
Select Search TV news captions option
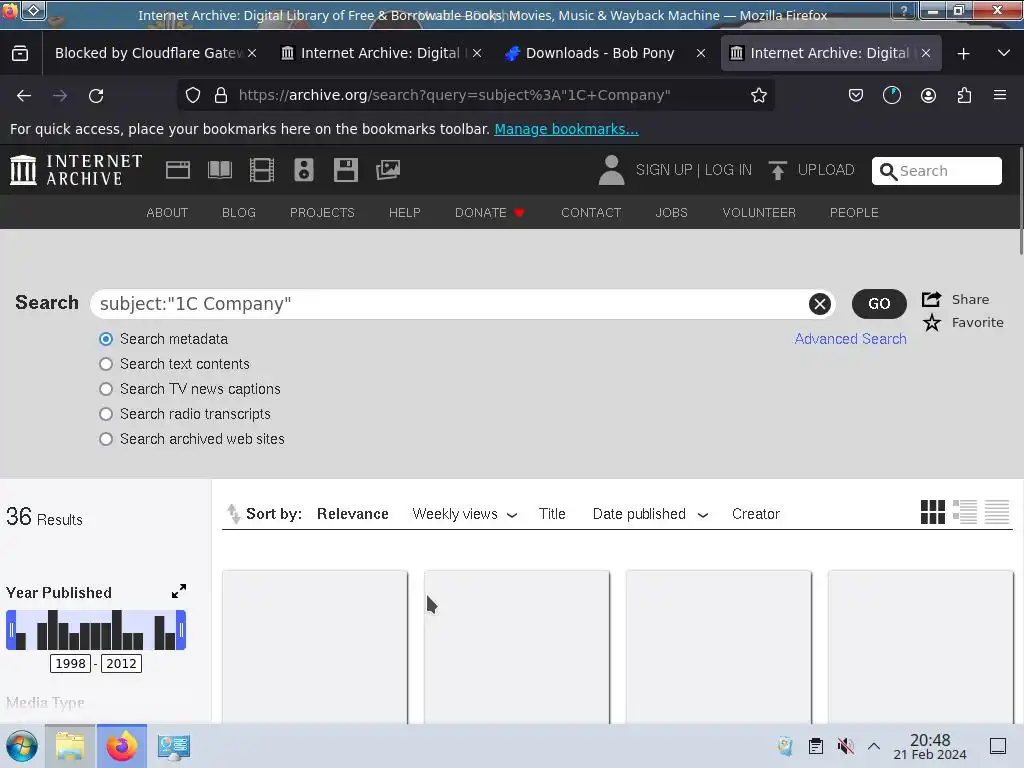point(106,389)
